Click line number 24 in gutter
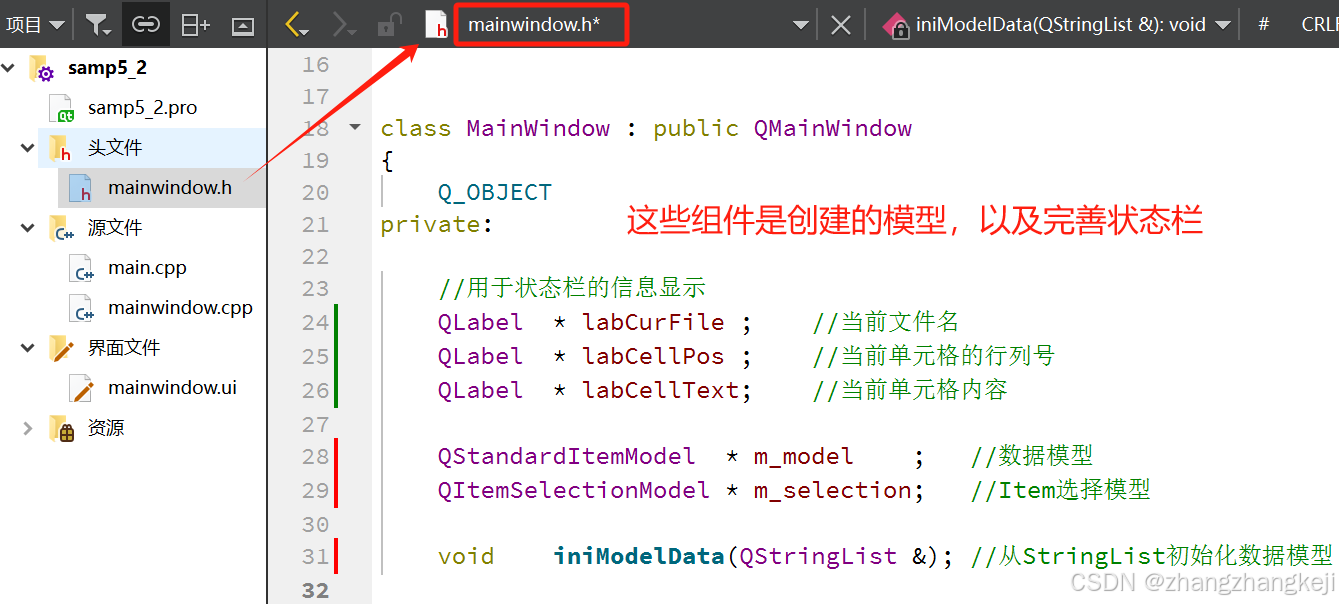Image resolution: width=1339 pixels, height=604 pixels. tap(315, 322)
